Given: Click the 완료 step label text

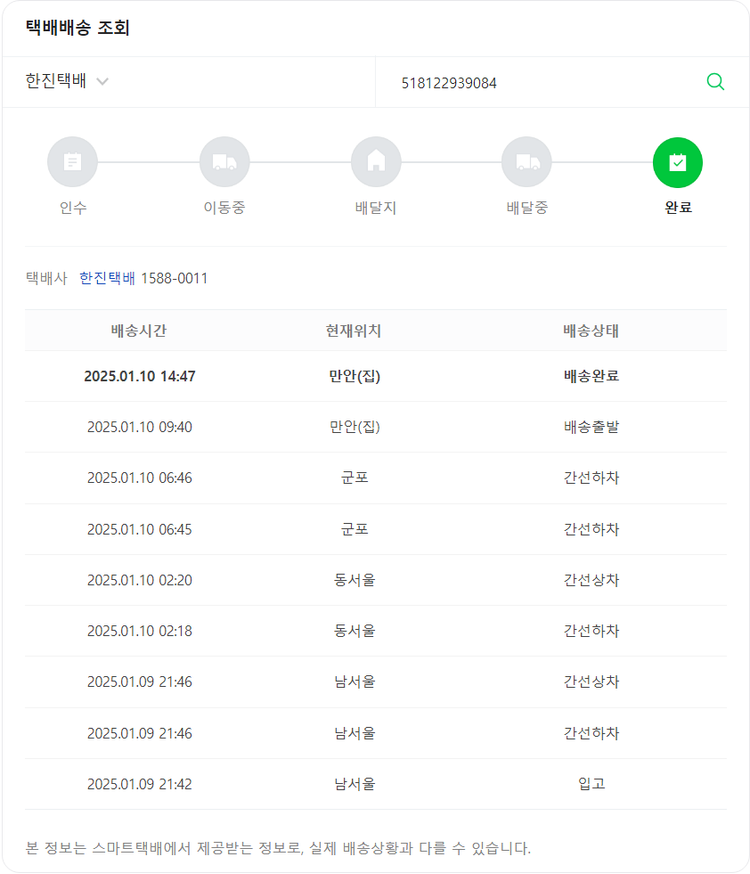Looking at the screenshot, I should pyautogui.click(x=678, y=208).
